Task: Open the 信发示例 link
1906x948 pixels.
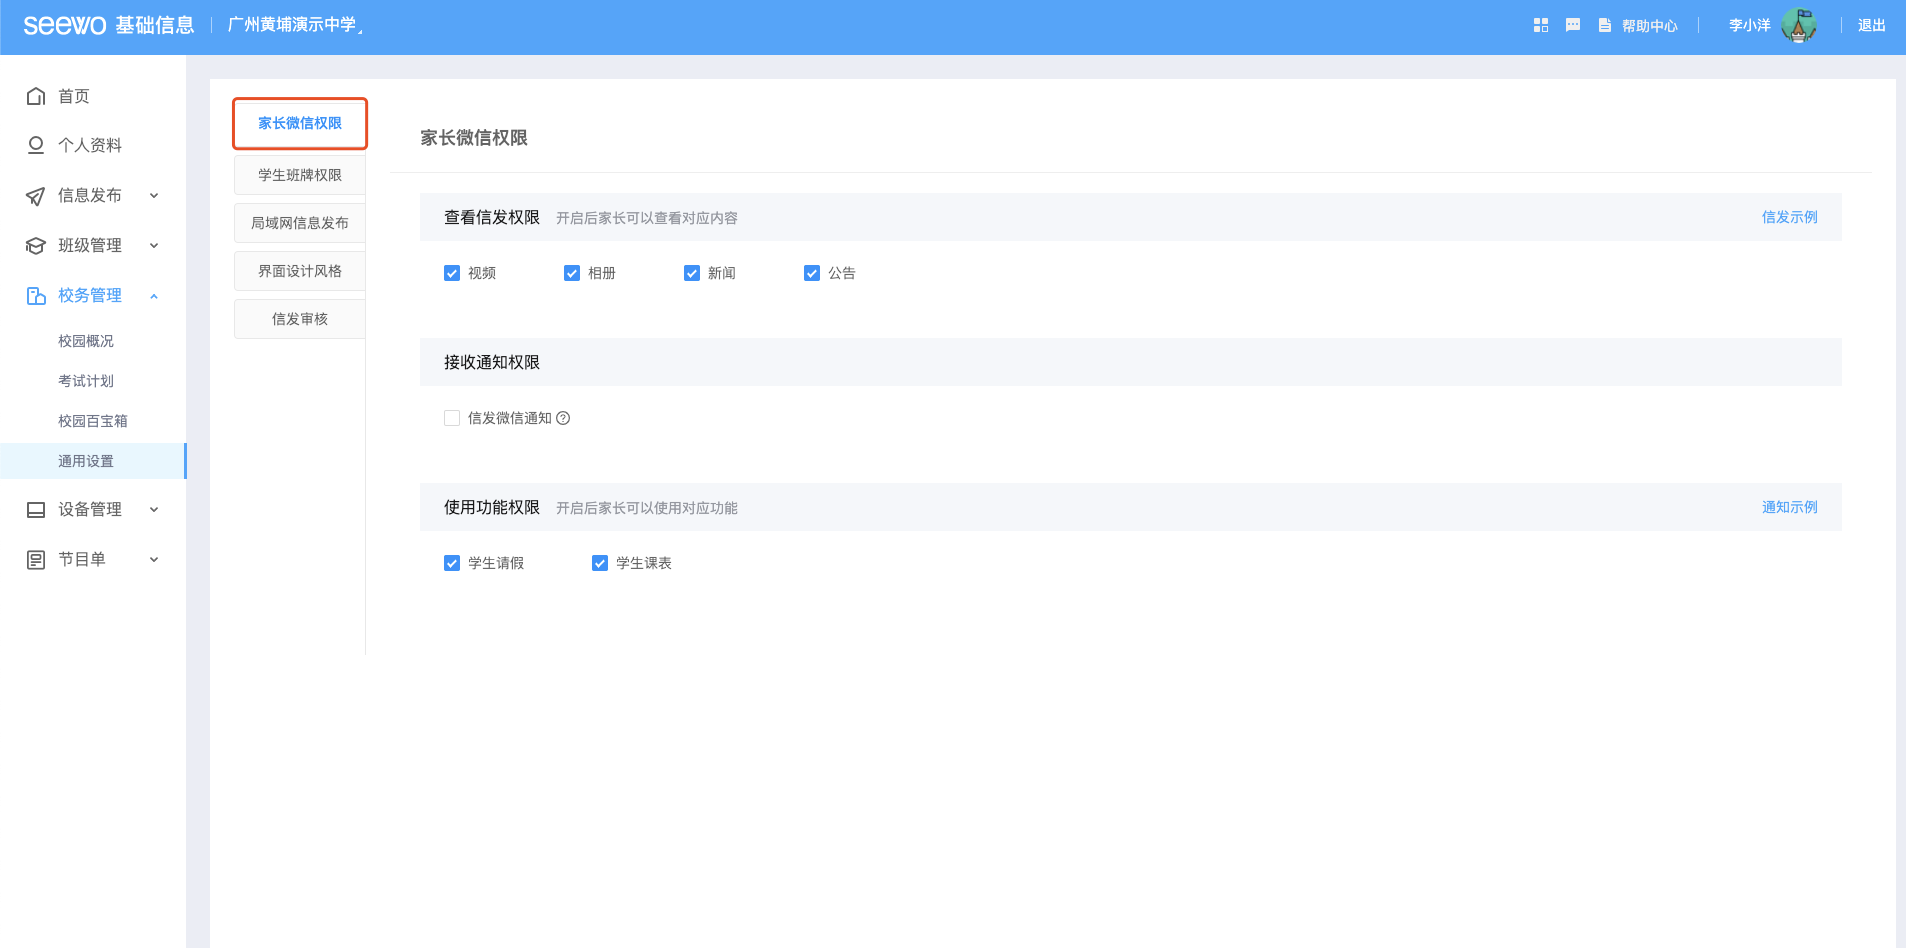Action: [x=1789, y=217]
